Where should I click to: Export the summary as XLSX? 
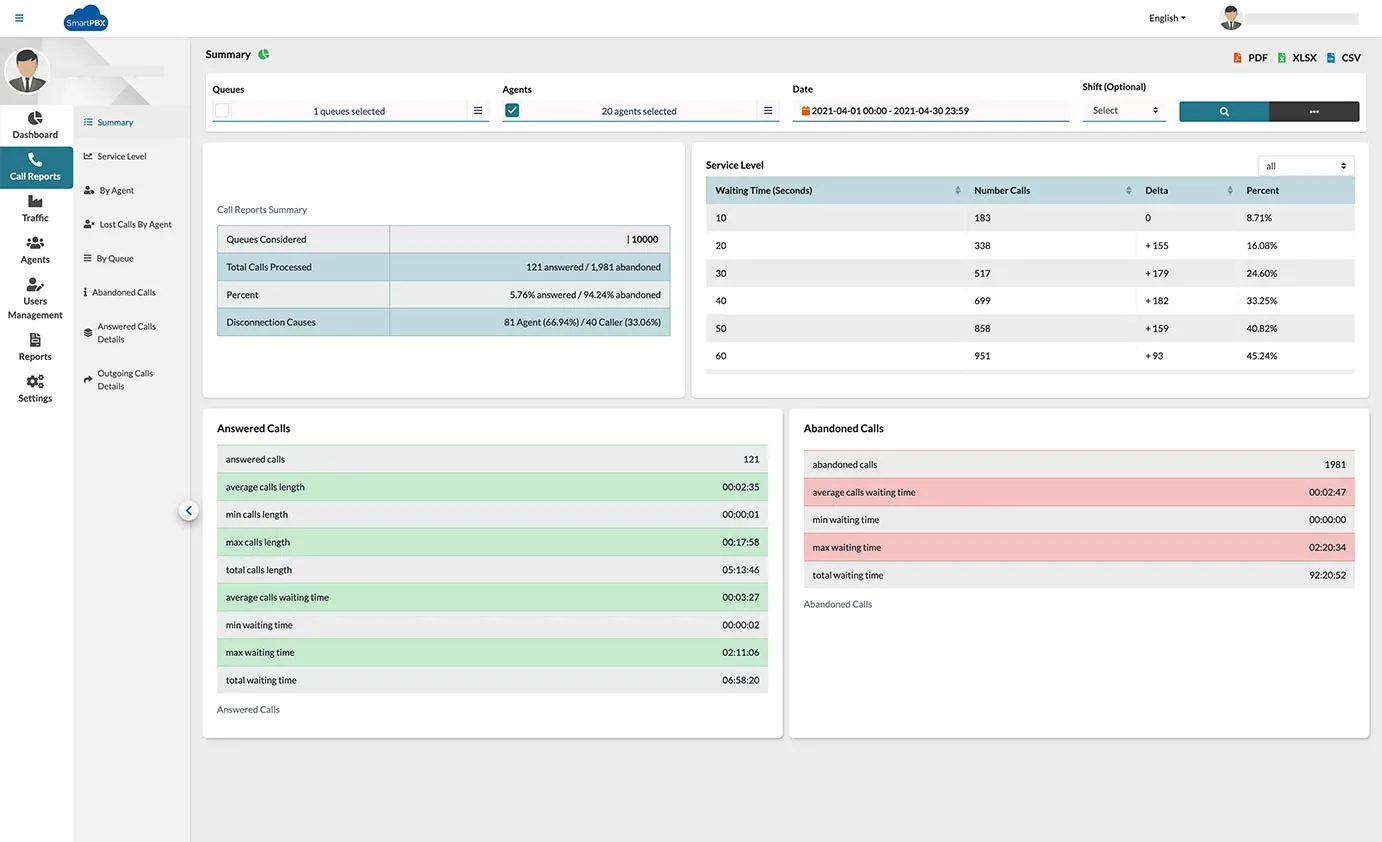point(1297,58)
